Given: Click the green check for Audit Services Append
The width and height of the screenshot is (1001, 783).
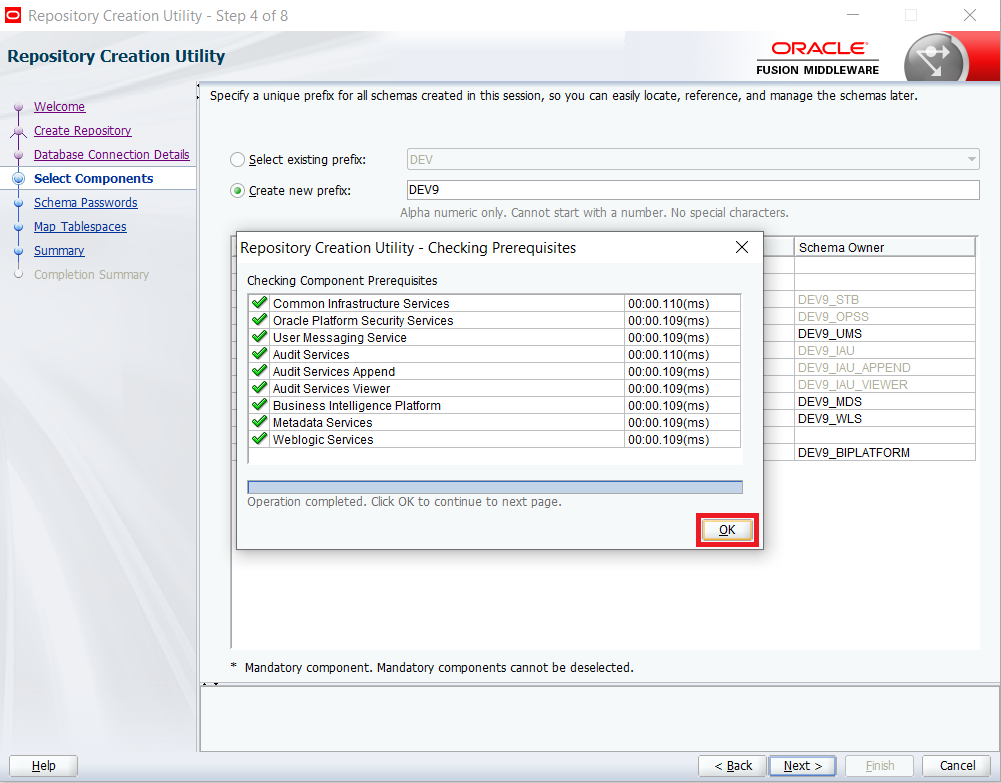Looking at the screenshot, I should (259, 371).
